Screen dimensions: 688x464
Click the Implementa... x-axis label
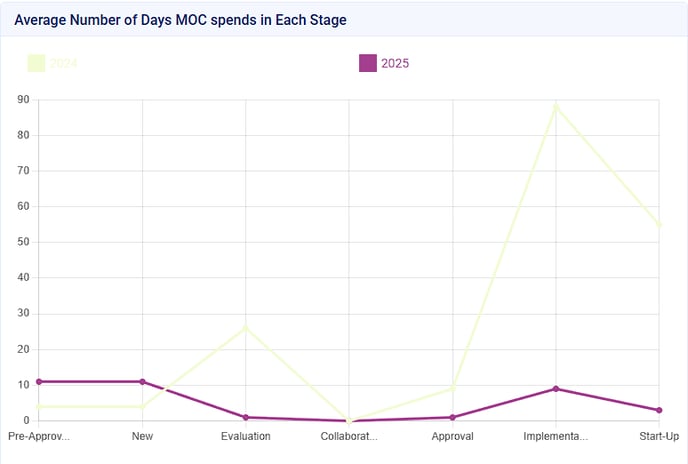(556, 437)
